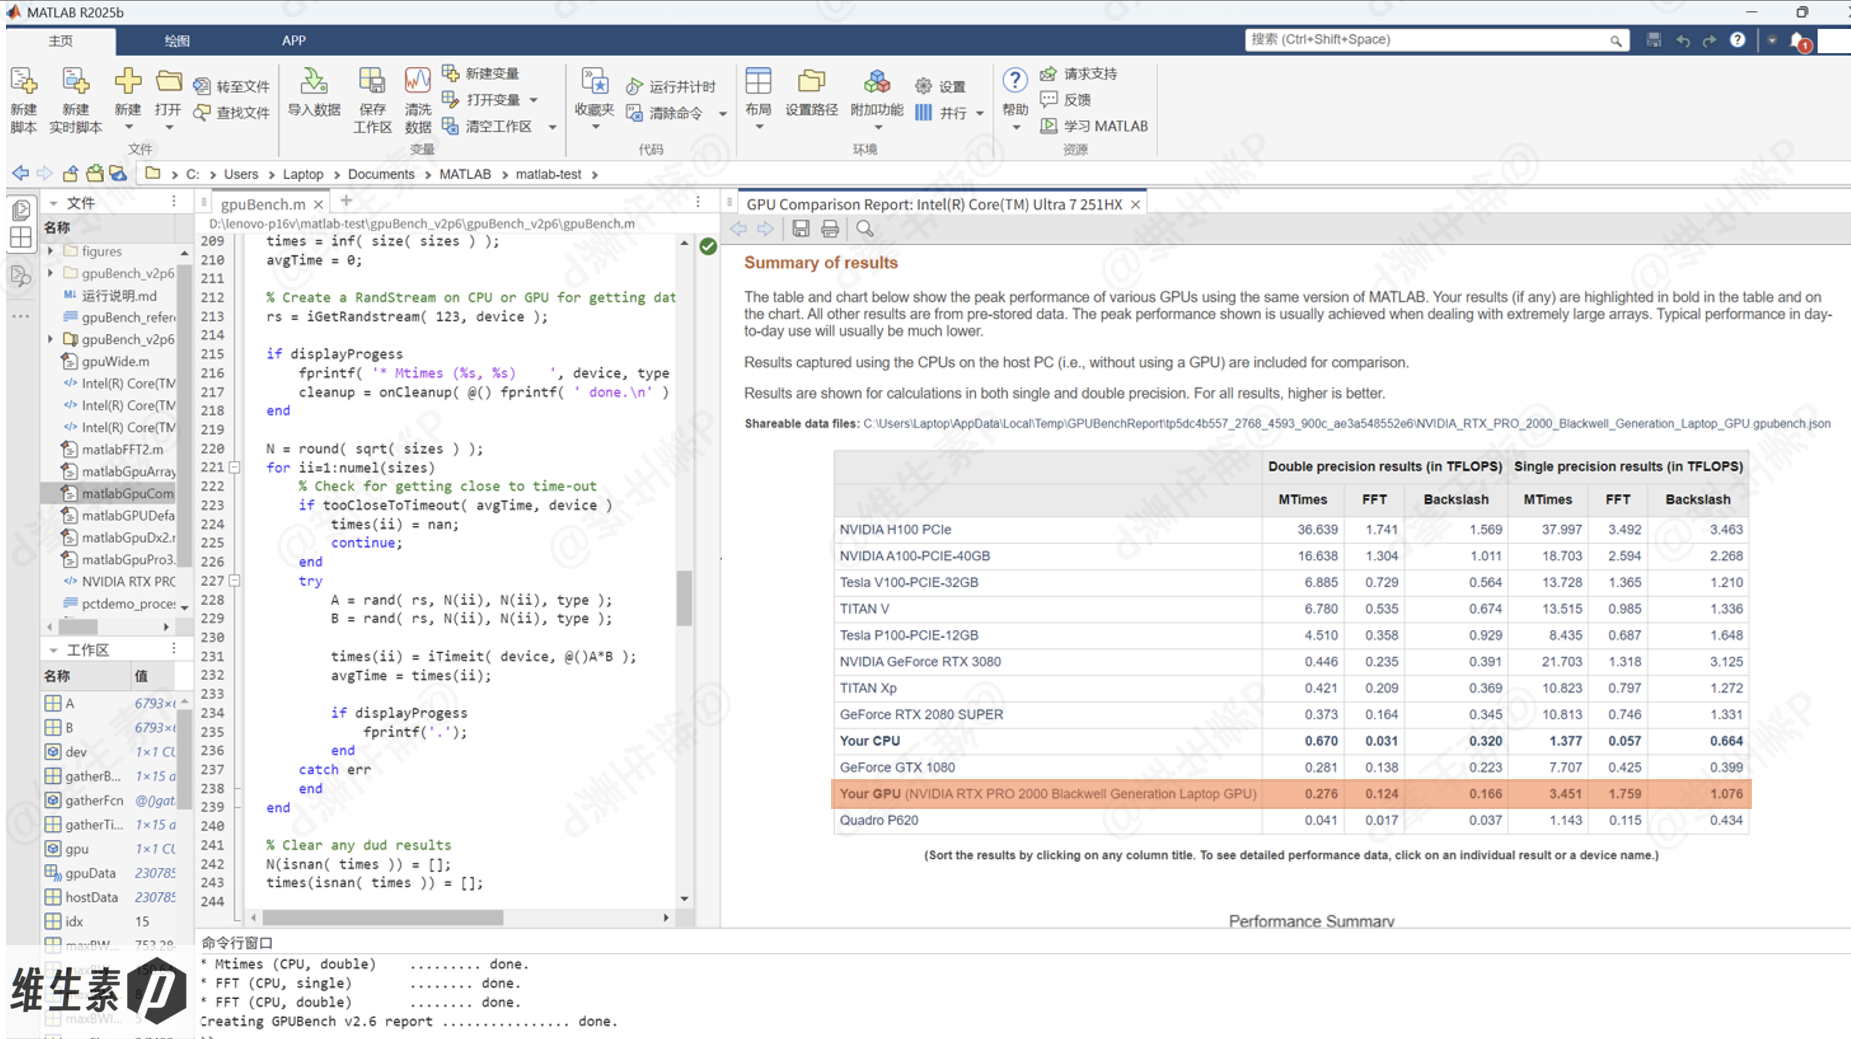Open the 打开 (Open) dropdown
The height and width of the screenshot is (1039, 1851).
pos(168,128)
